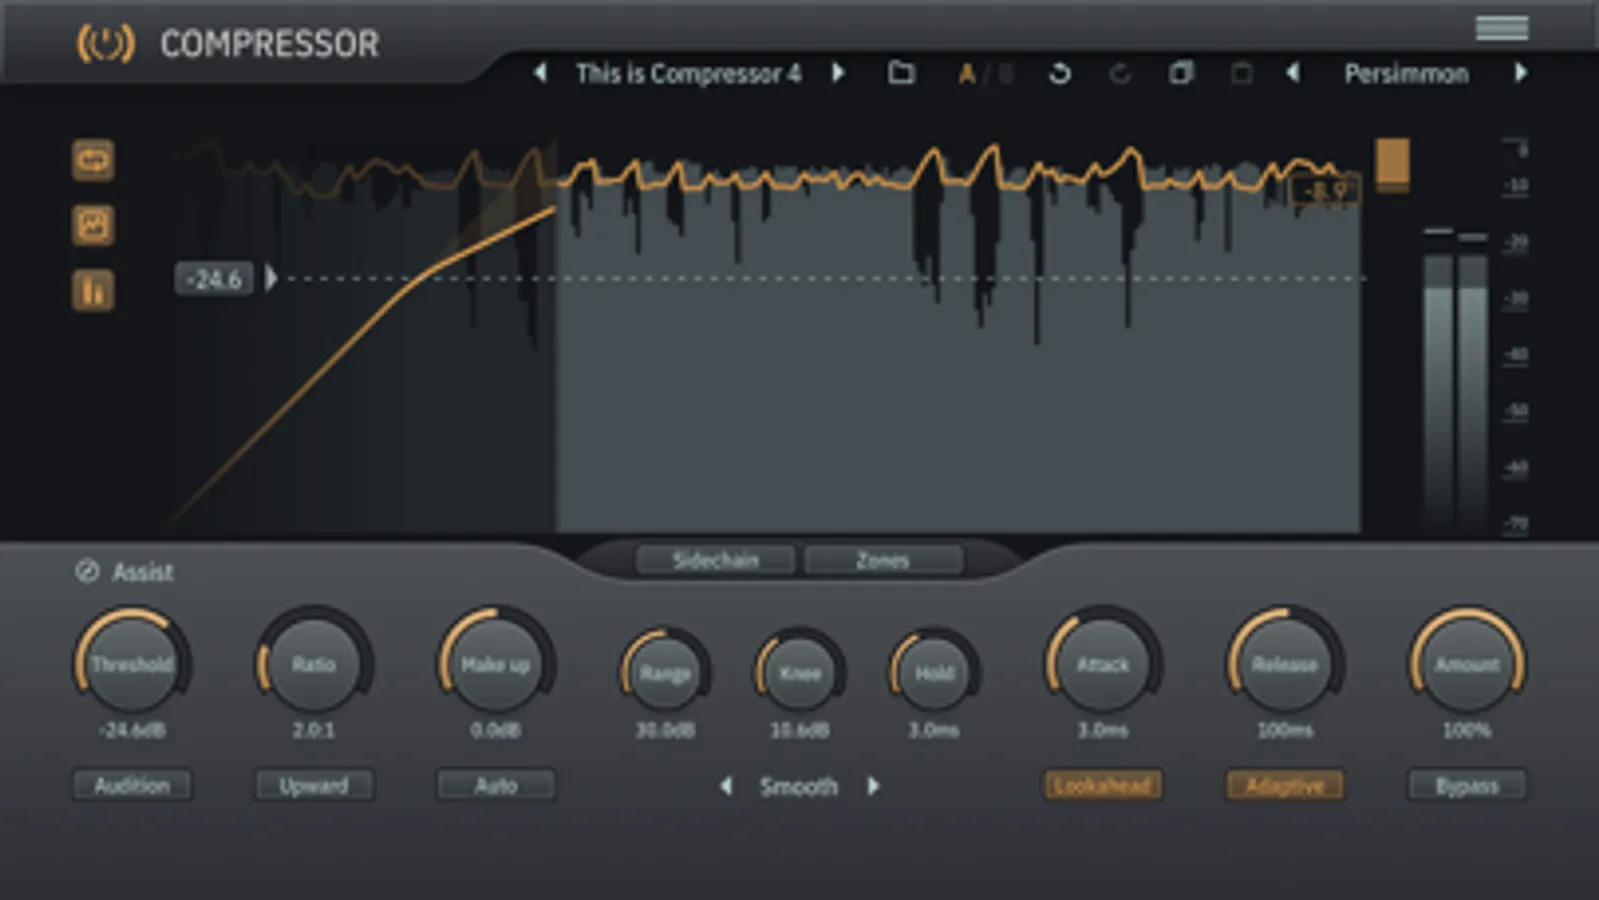Viewport: 1599px width, 900px height.
Task: Click the plugin power icon beside COMPRESSOR
Action: click(x=105, y=44)
